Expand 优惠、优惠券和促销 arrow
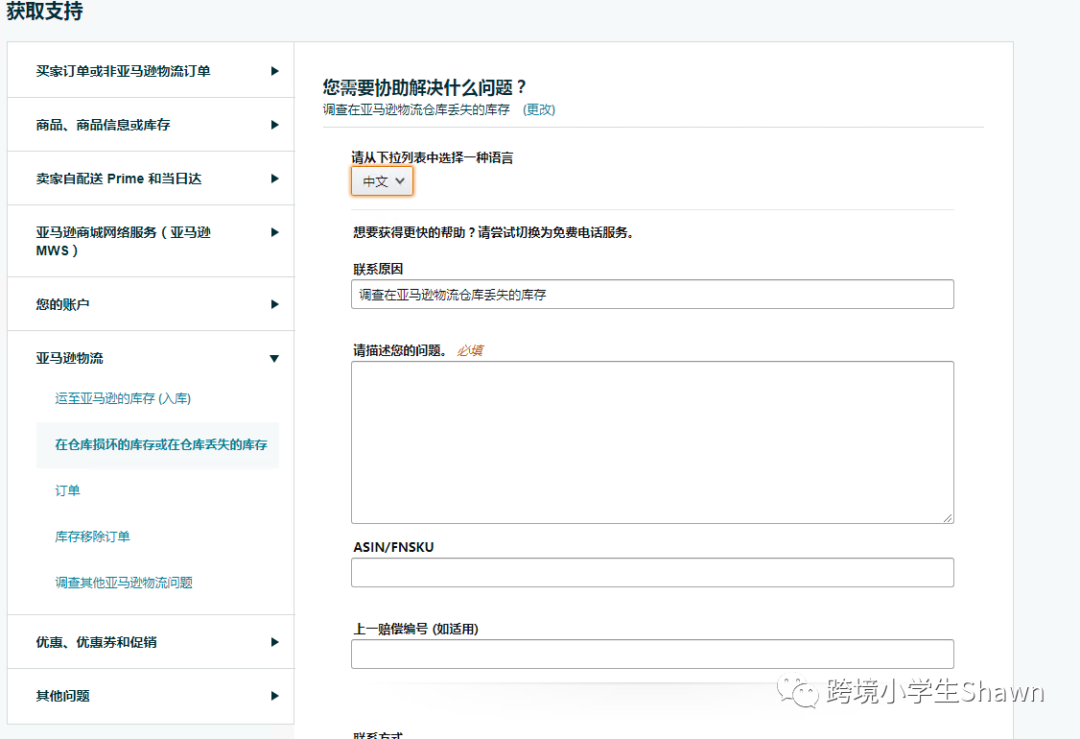The height and width of the screenshot is (739, 1080). (275, 642)
